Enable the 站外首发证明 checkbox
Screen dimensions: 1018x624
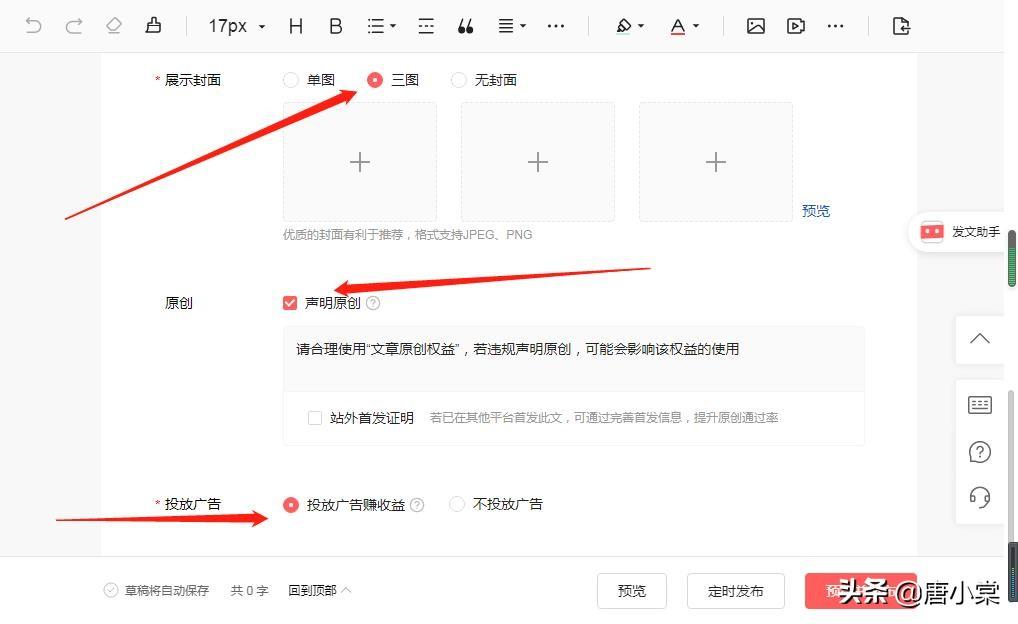coord(315,418)
